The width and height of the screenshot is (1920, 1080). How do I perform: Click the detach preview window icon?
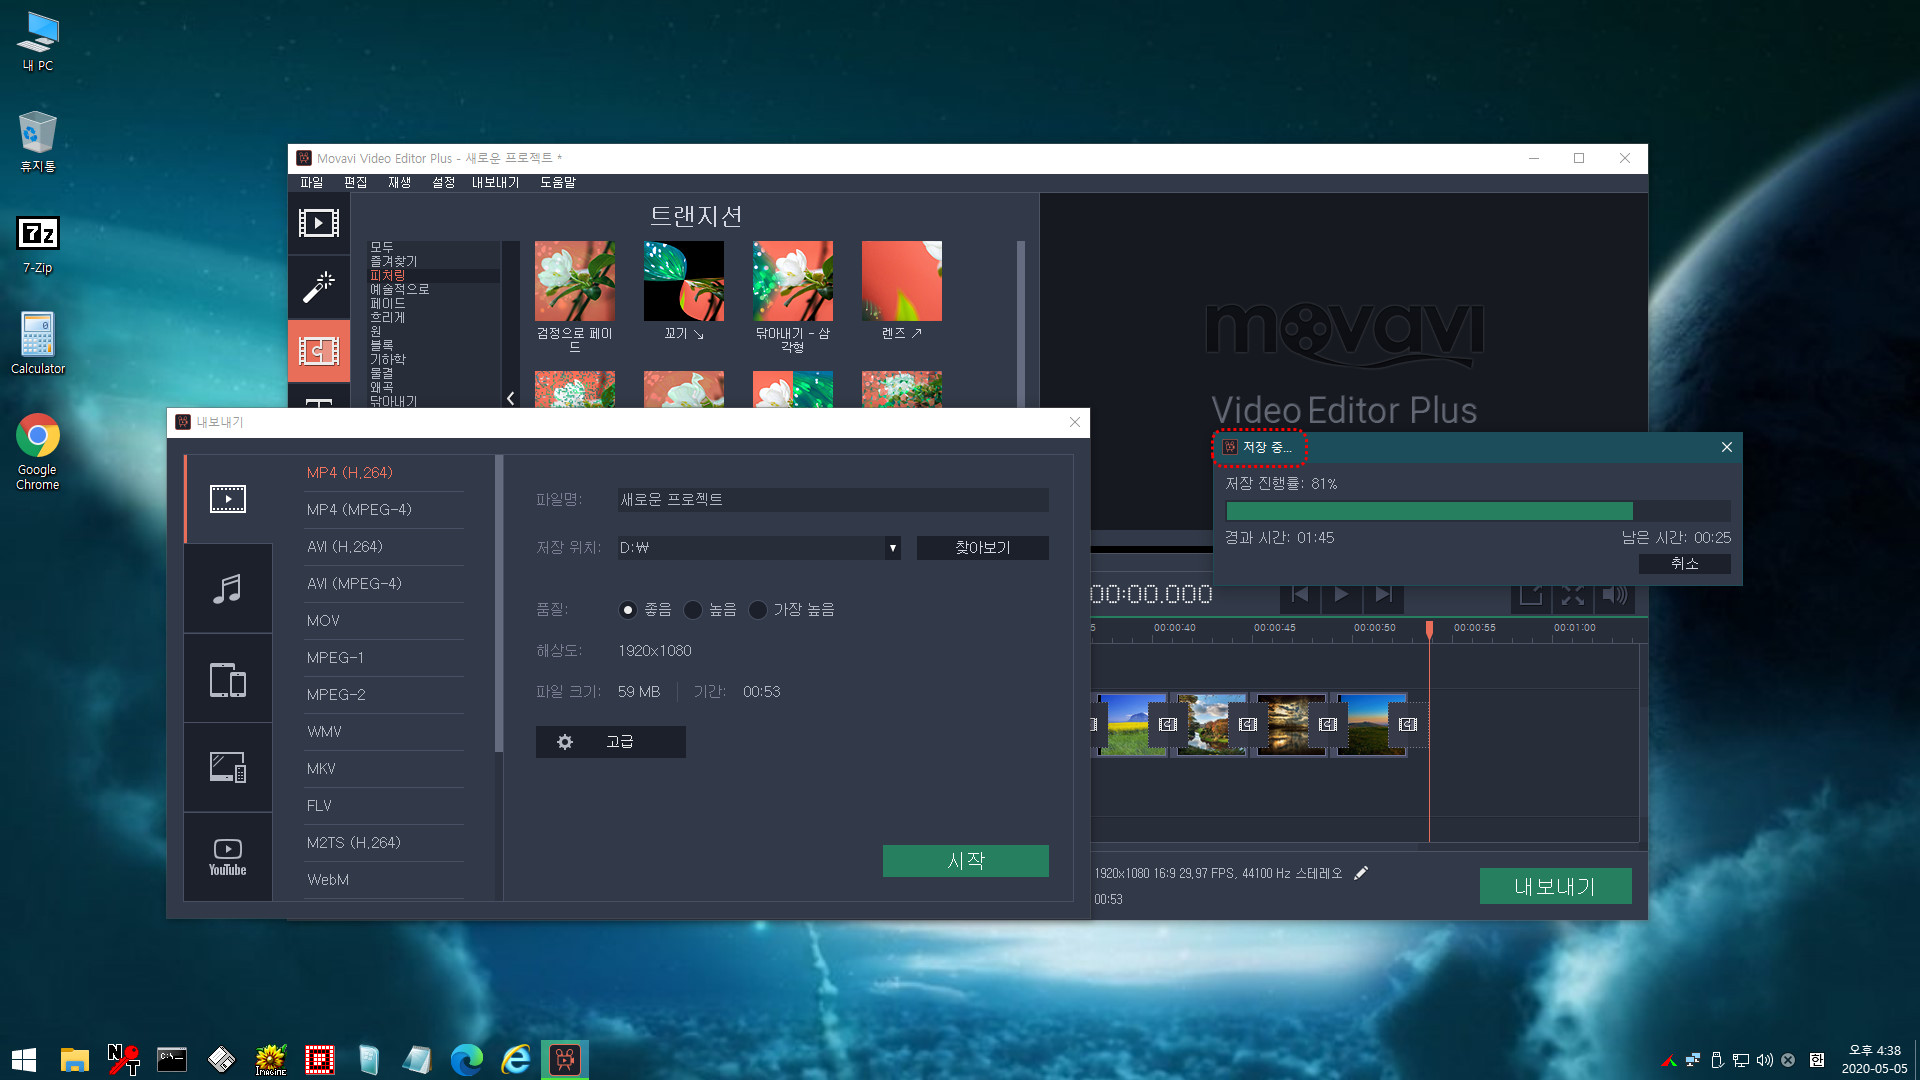point(1530,595)
